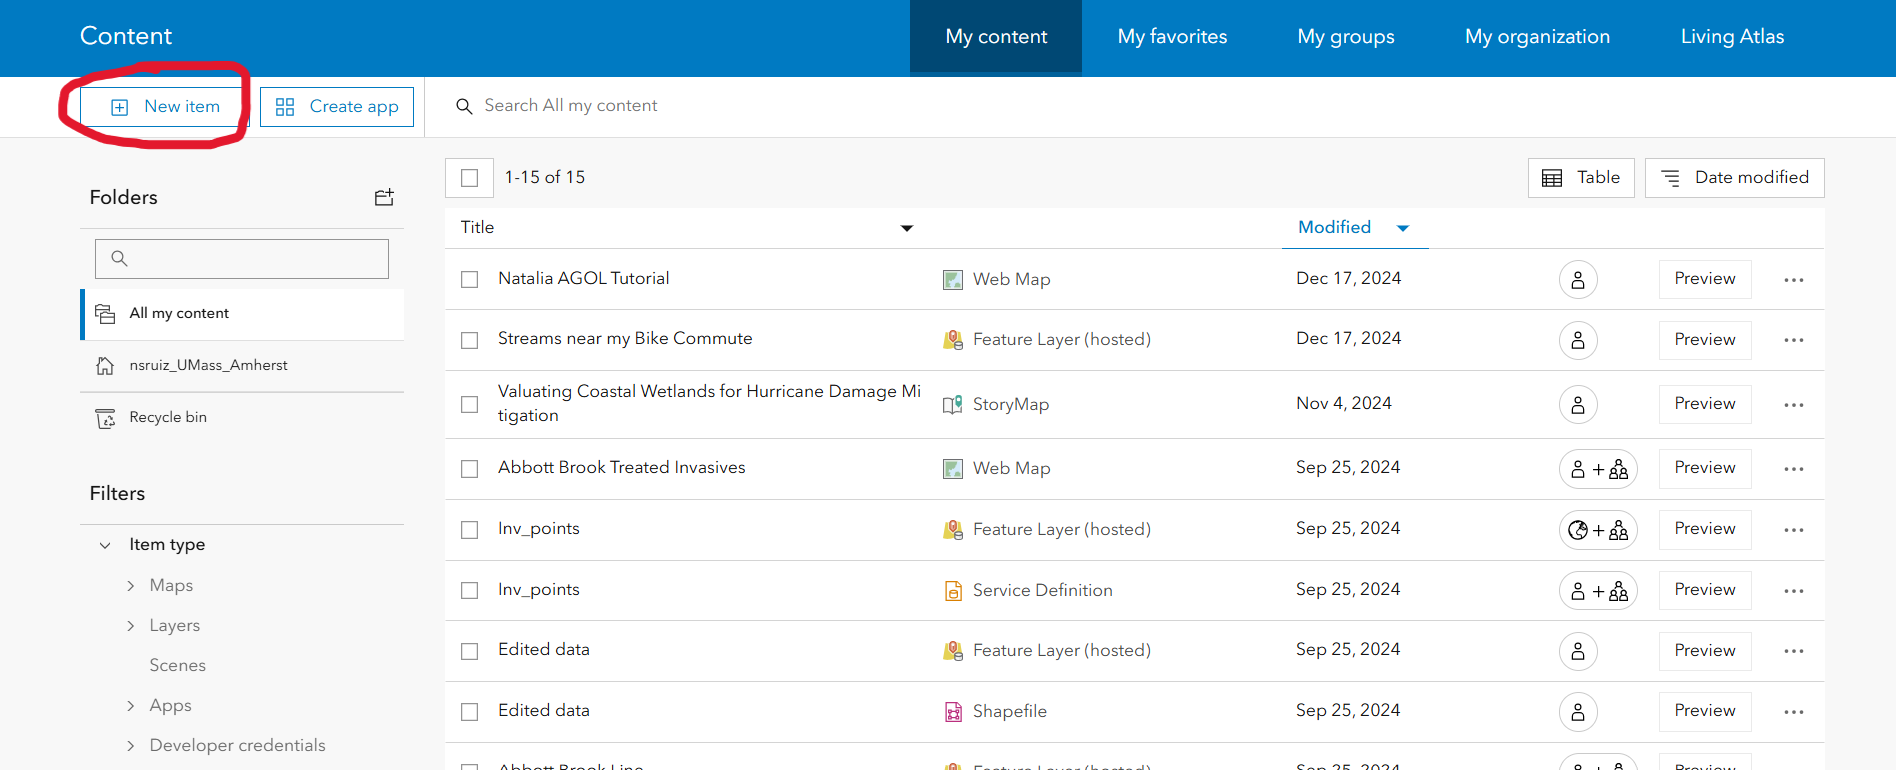Viewport: 1896px width, 770px height.
Task: Check the Edited data Feature Layer checkbox
Action: [x=469, y=651]
